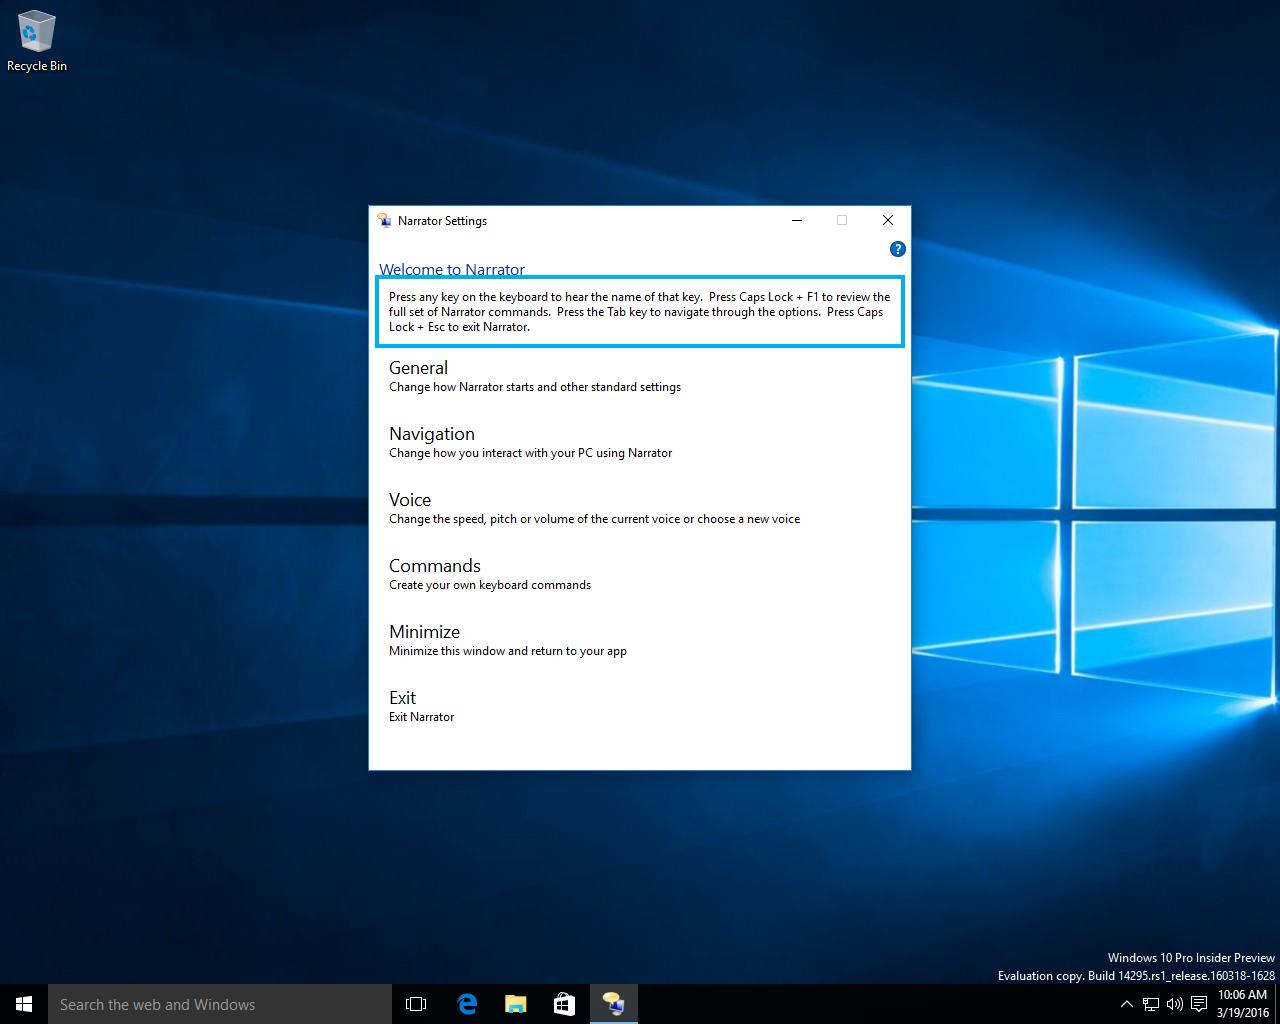Screen dimensions: 1280x1024
Task: Open the Action Center notifications icon
Action: tap(1198, 1004)
